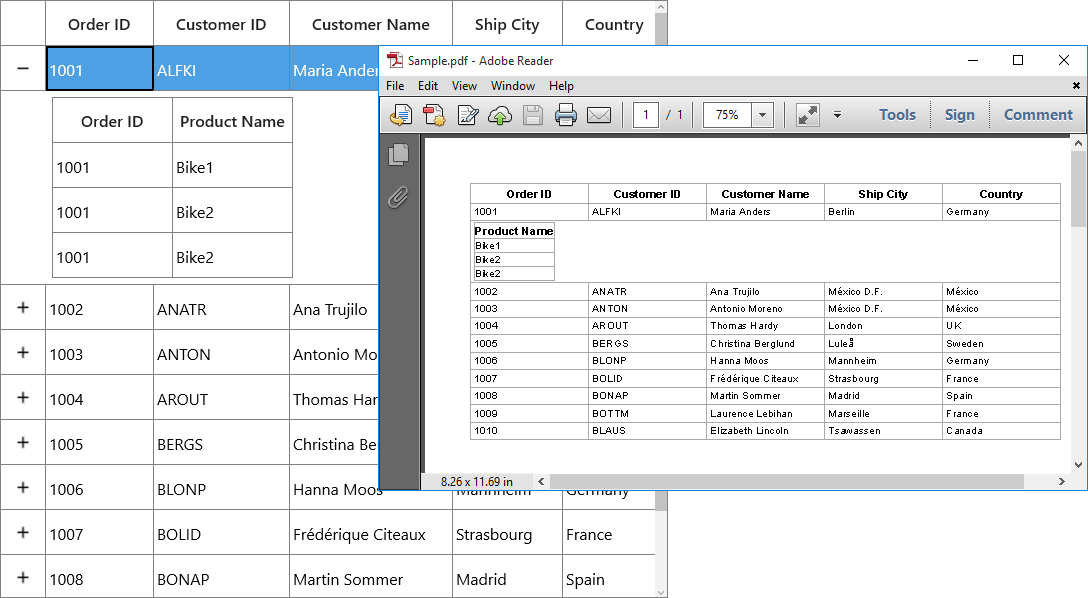Open the Edit menu
The width and height of the screenshot is (1088, 598).
pos(427,85)
